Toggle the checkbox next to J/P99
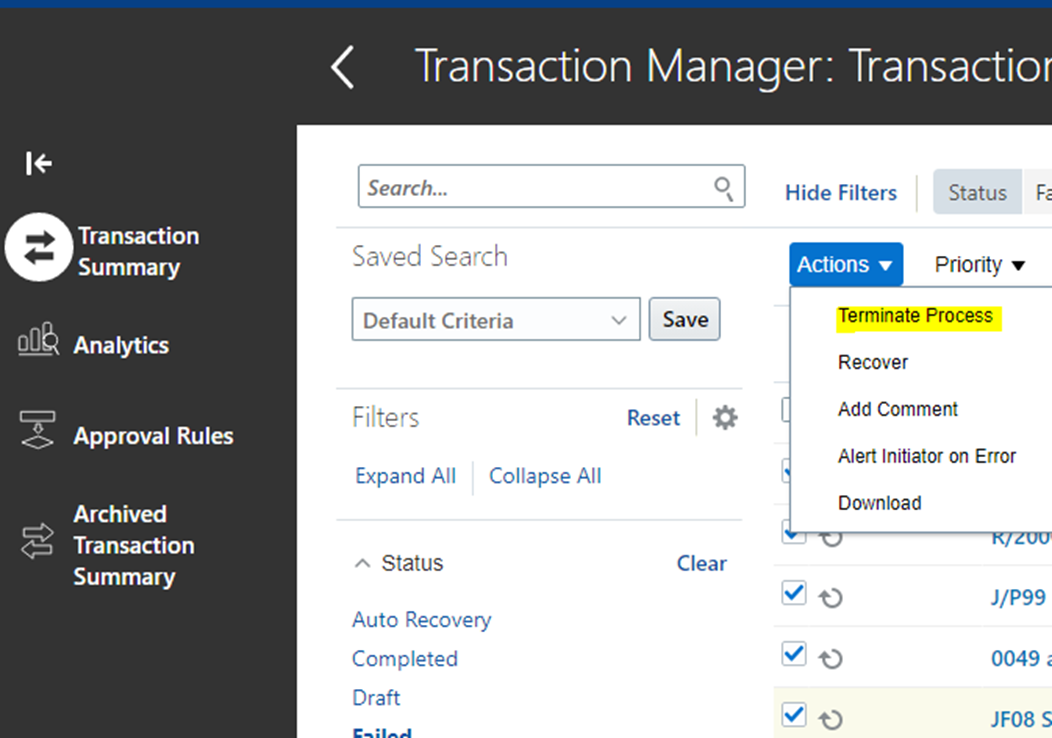This screenshot has width=1052, height=738. 793,592
